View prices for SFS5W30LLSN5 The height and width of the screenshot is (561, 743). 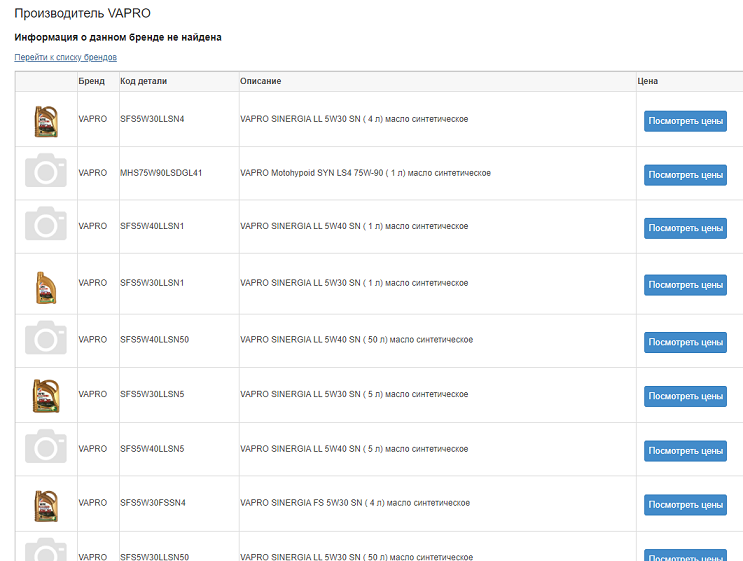685,396
